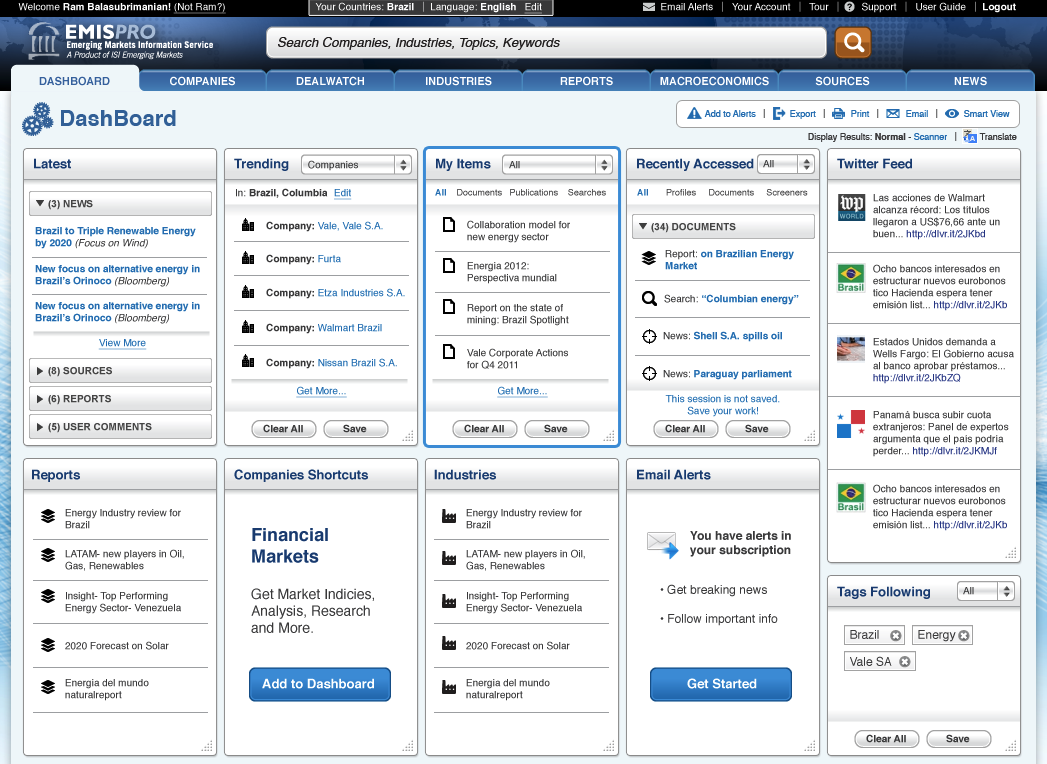Expand the (8) SOURCES section
Image resolution: width=1047 pixels, height=764 pixels.
tap(120, 371)
